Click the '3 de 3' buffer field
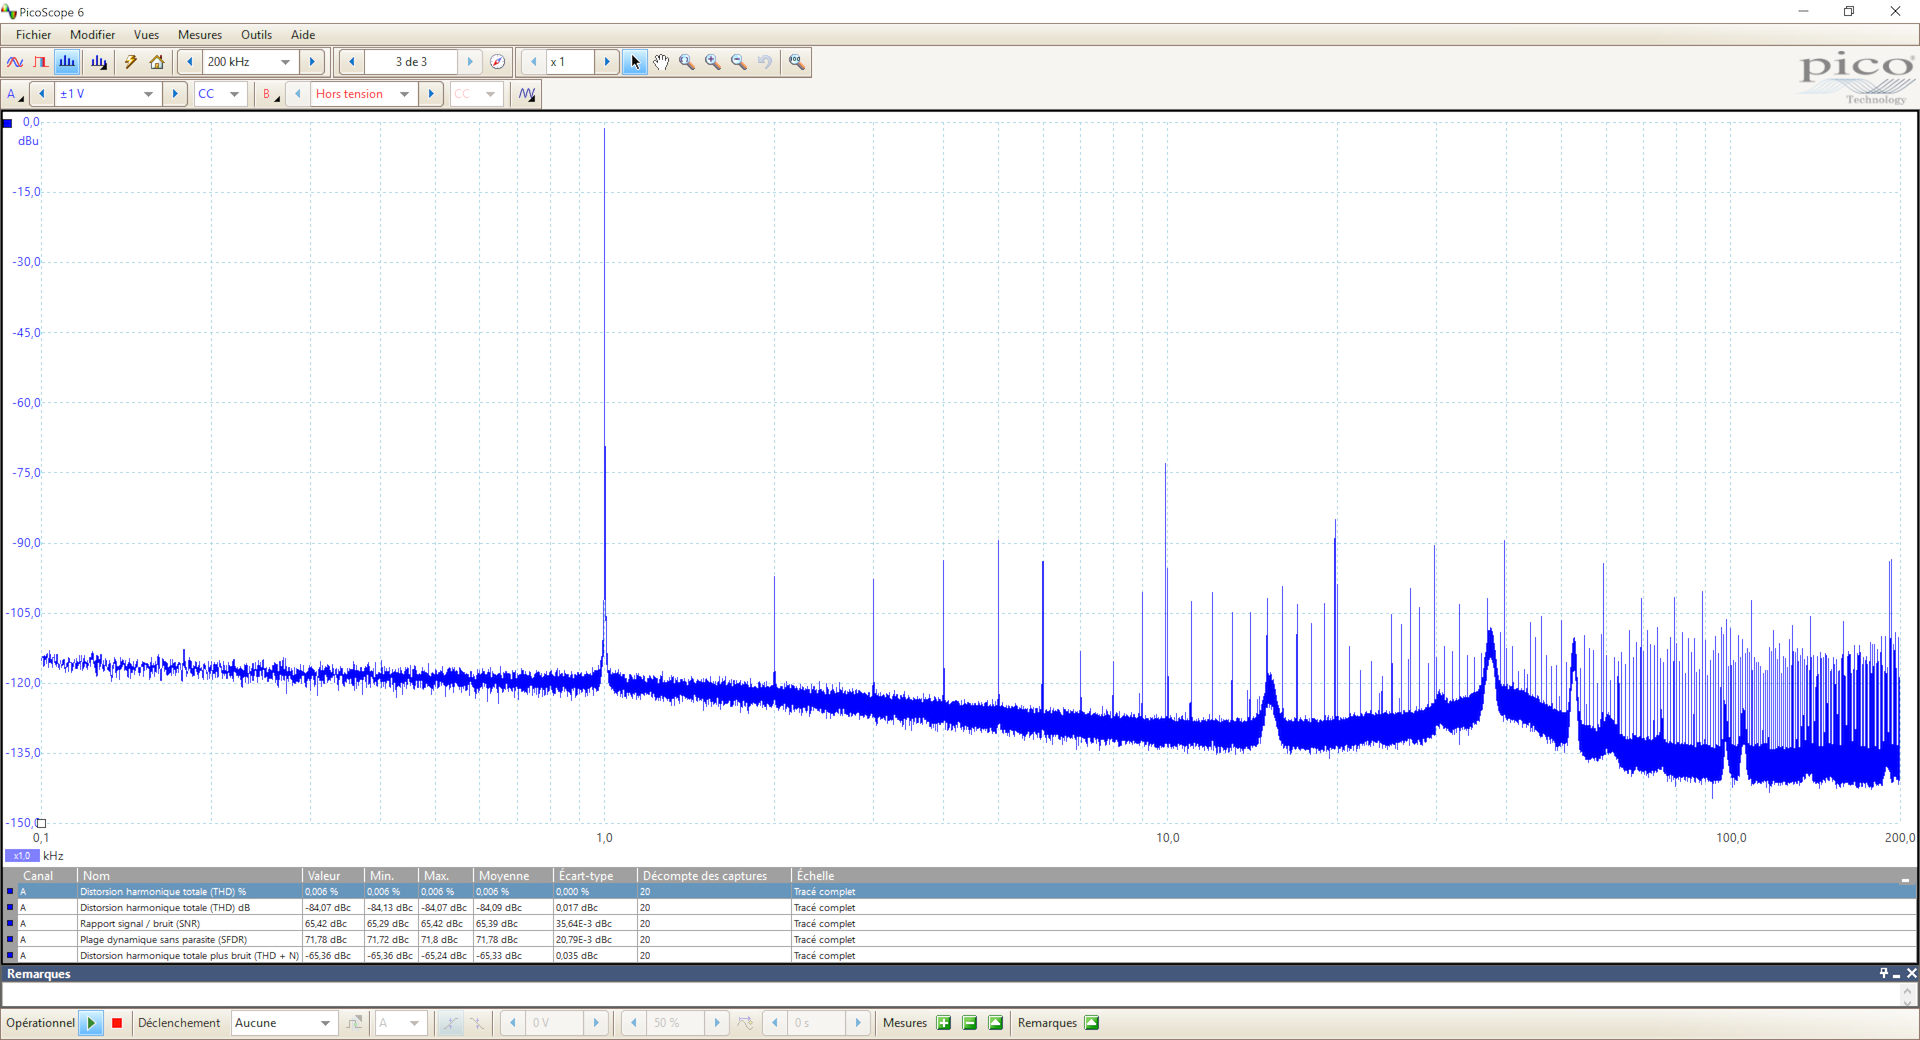This screenshot has width=1920, height=1040. [411, 62]
